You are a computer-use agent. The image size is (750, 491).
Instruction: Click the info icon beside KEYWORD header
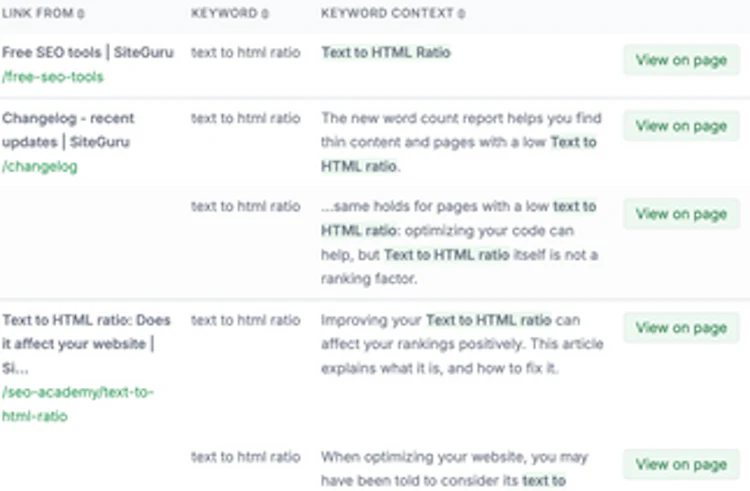point(265,13)
